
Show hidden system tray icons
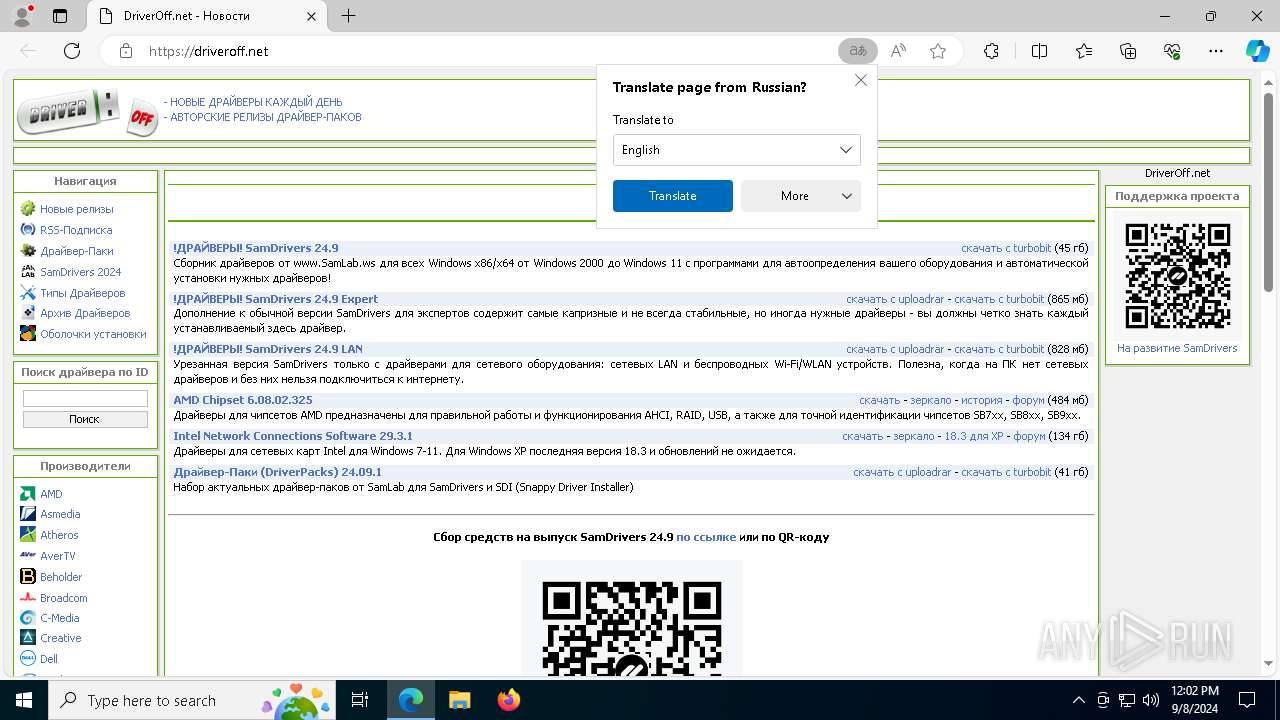(x=1078, y=700)
